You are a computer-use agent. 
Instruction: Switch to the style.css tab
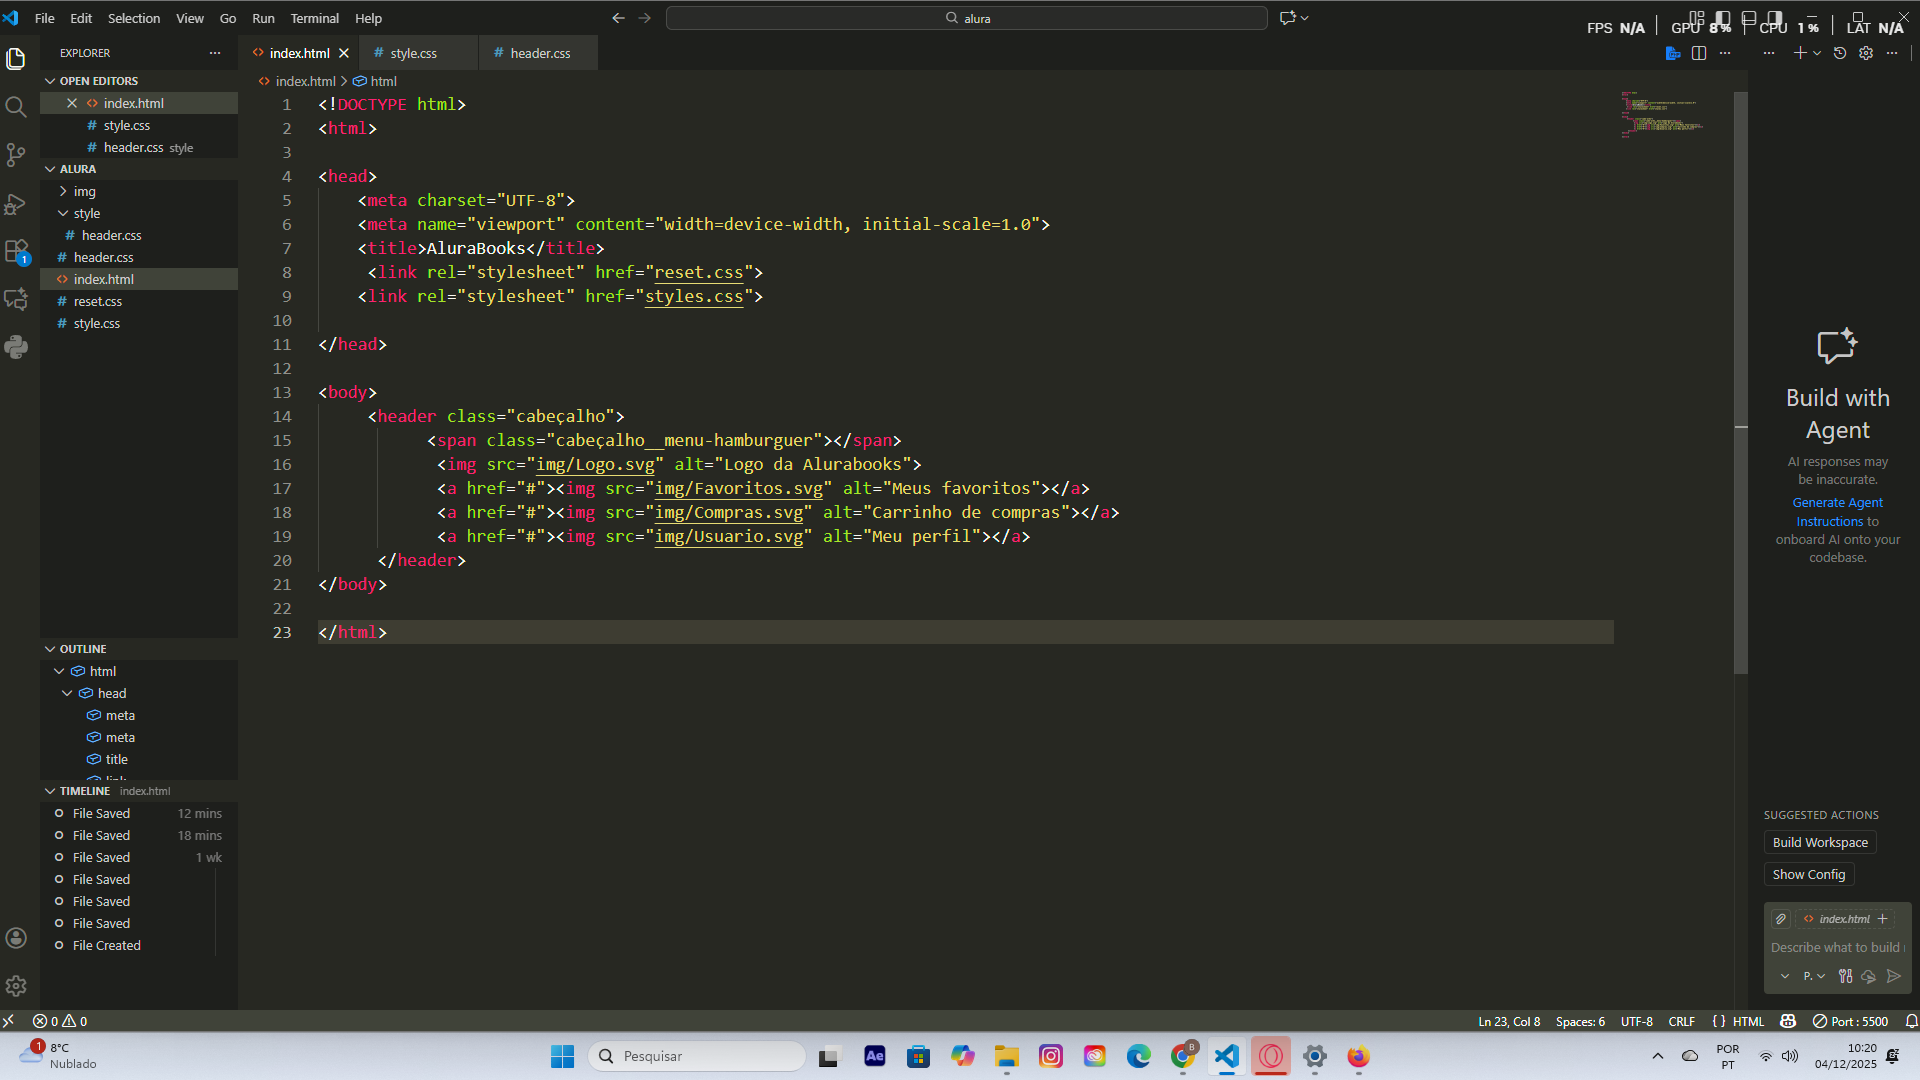pyautogui.click(x=412, y=53)
